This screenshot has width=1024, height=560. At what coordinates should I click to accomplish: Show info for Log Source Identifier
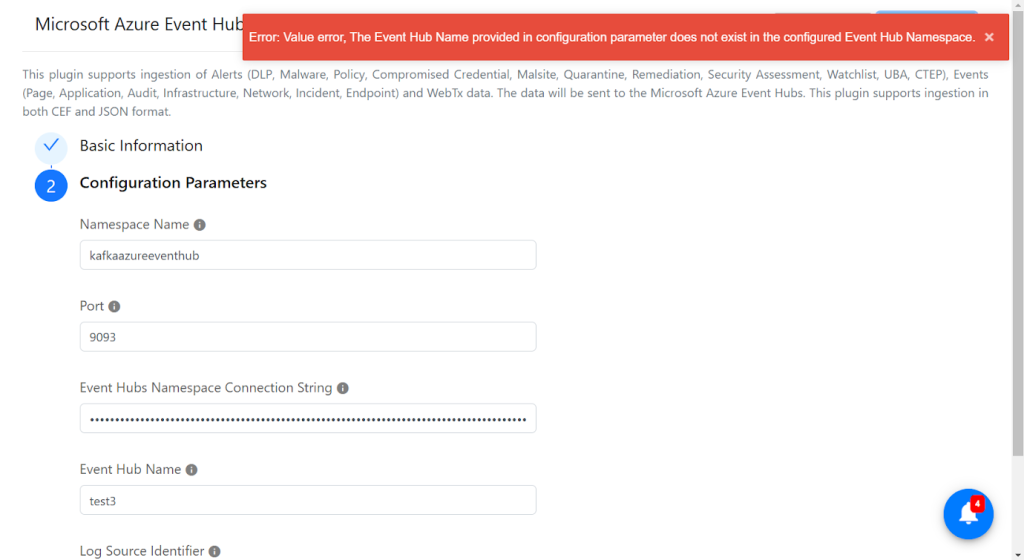coord(214,552)
